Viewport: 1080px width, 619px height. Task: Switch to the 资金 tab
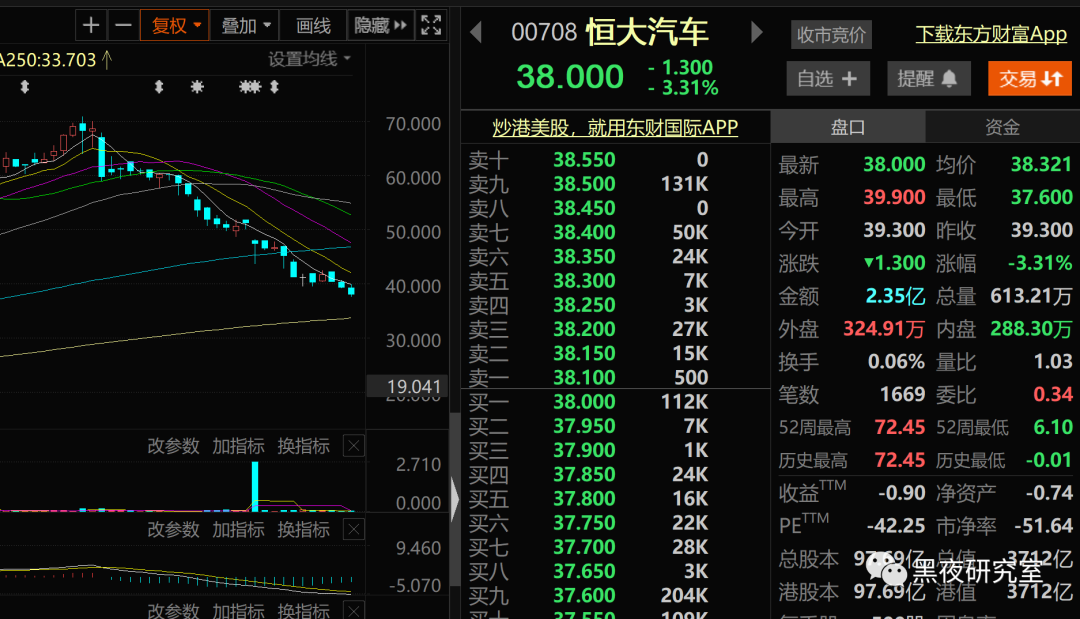coord(1002,127)
